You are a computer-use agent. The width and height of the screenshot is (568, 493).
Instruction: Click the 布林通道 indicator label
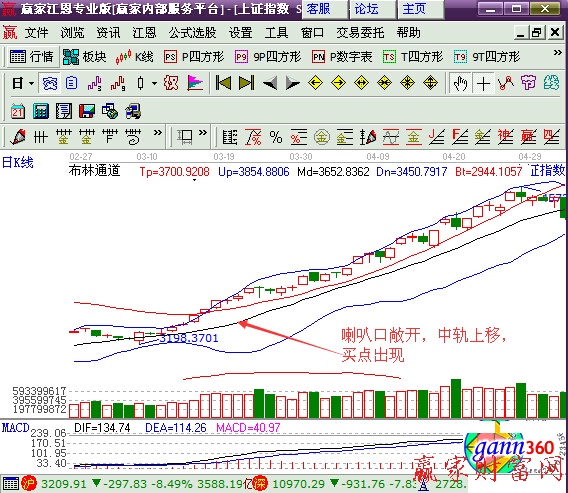95,170
